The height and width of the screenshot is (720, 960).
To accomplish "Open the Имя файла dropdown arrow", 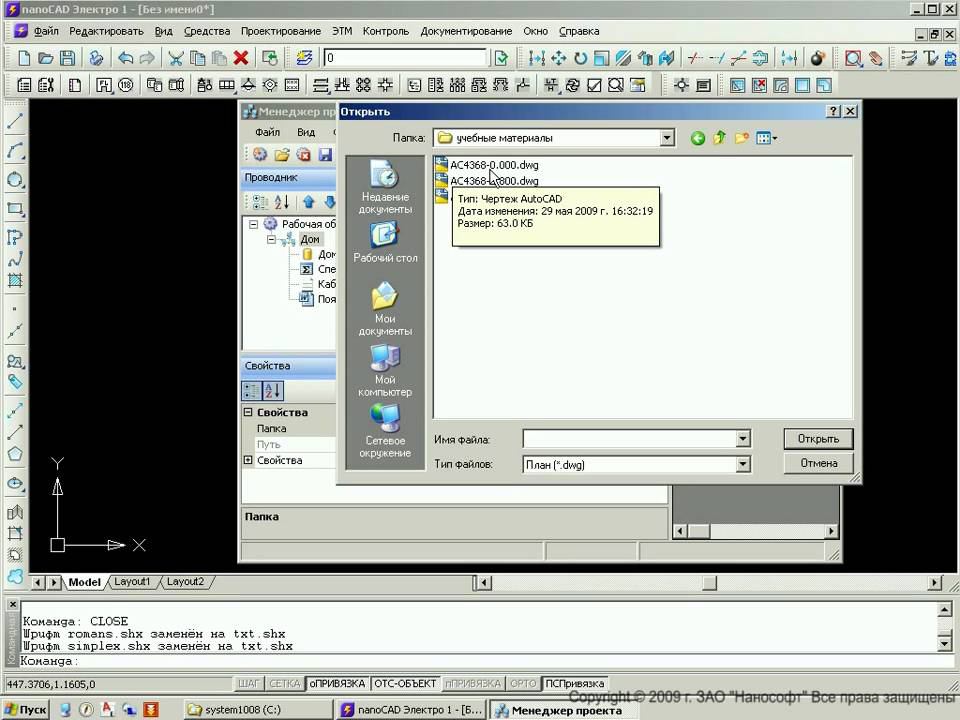I will point(743,438).
